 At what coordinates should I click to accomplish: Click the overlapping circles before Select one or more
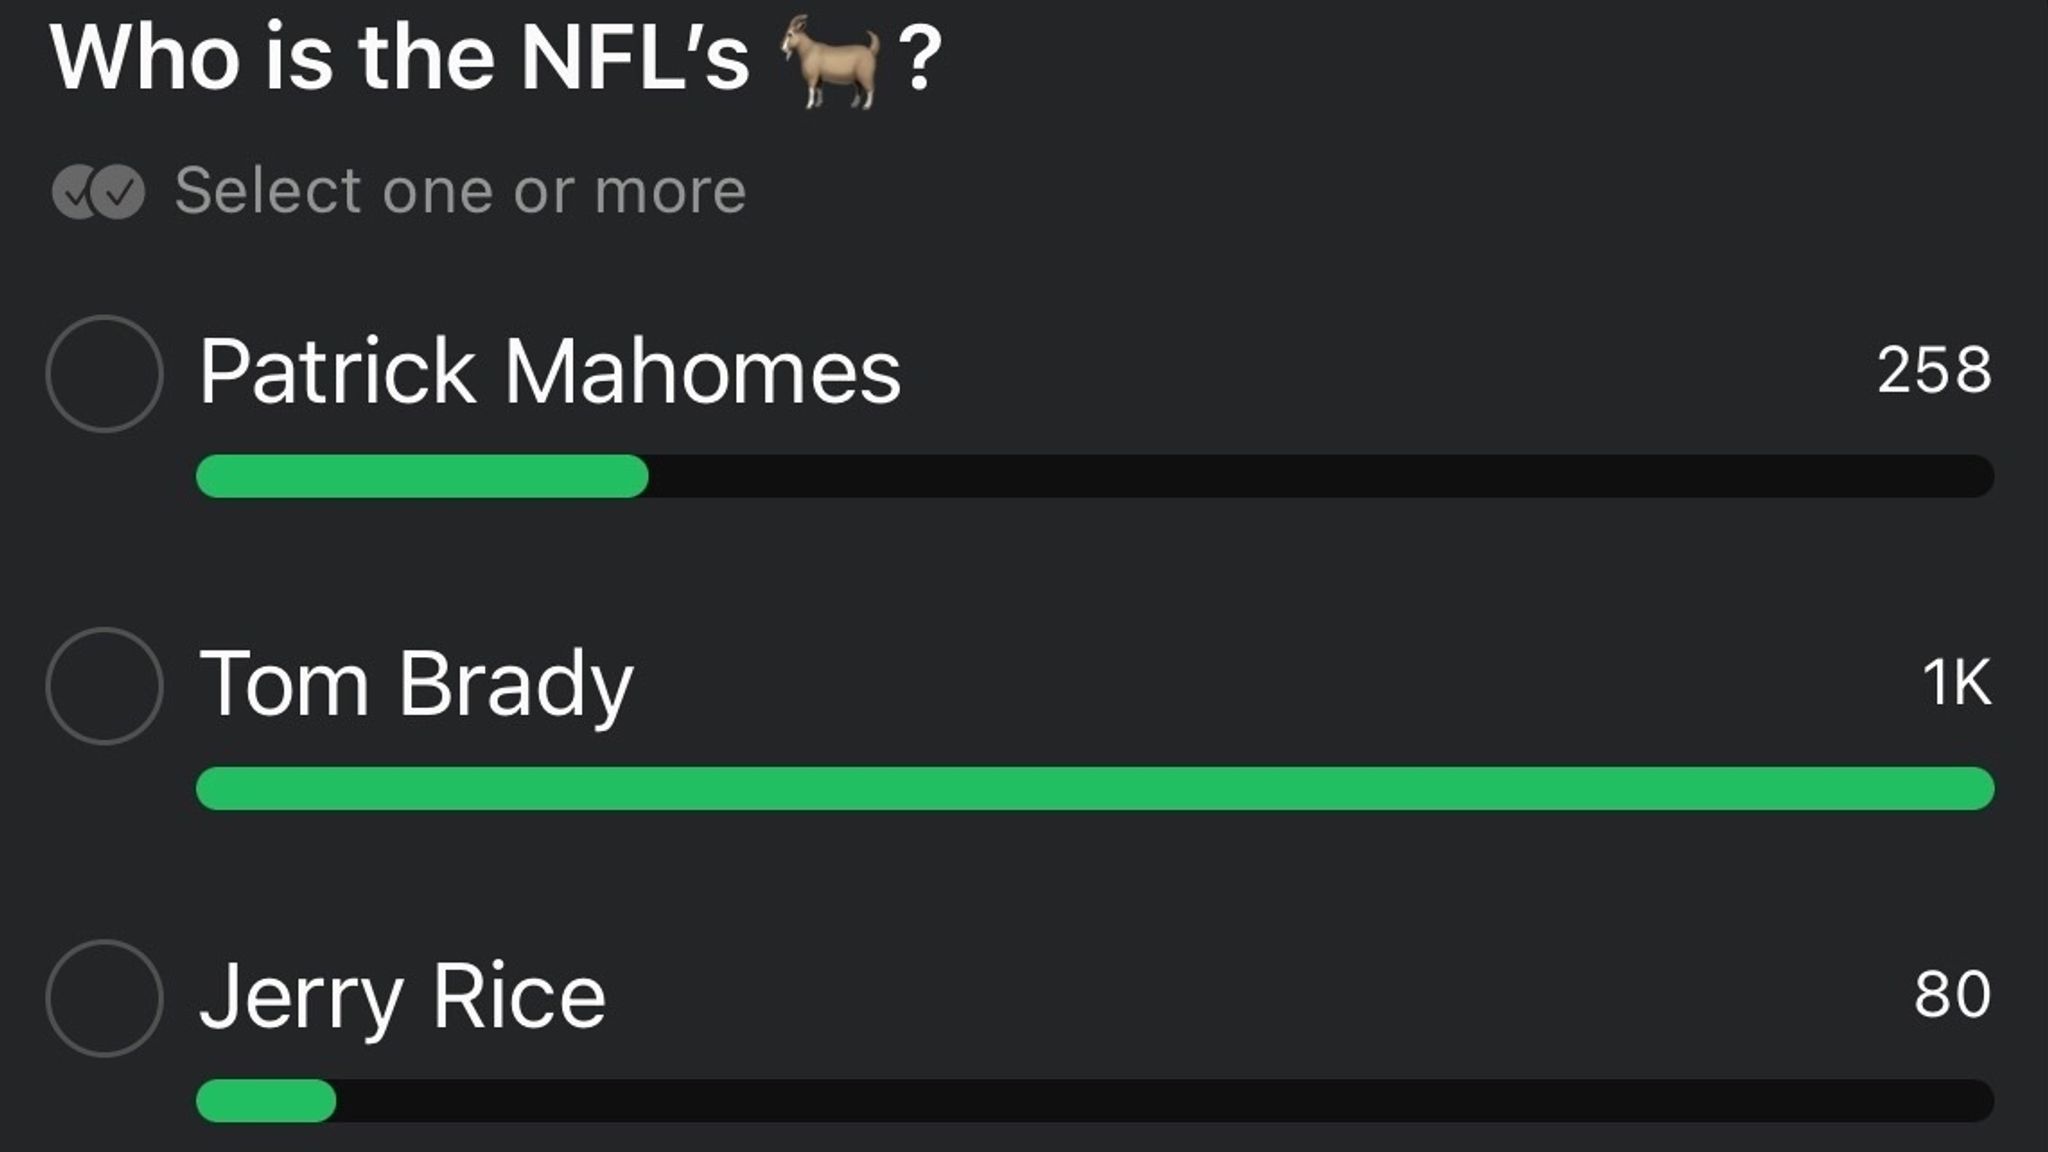[98, 190]
